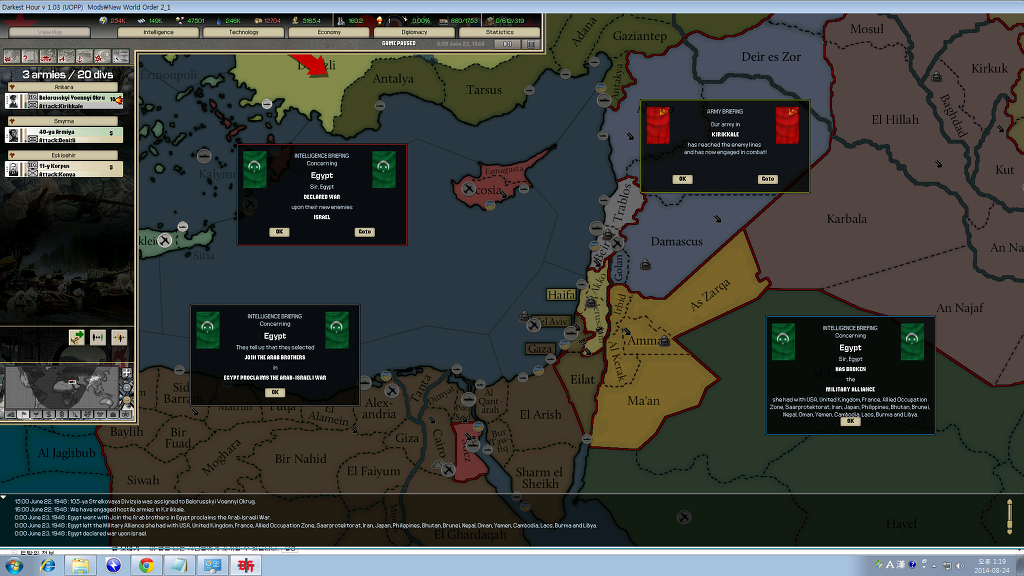The image size is (1024, 576).
Task: Click the unit marker on Crete near Sitia
Action: pos(165,240)
